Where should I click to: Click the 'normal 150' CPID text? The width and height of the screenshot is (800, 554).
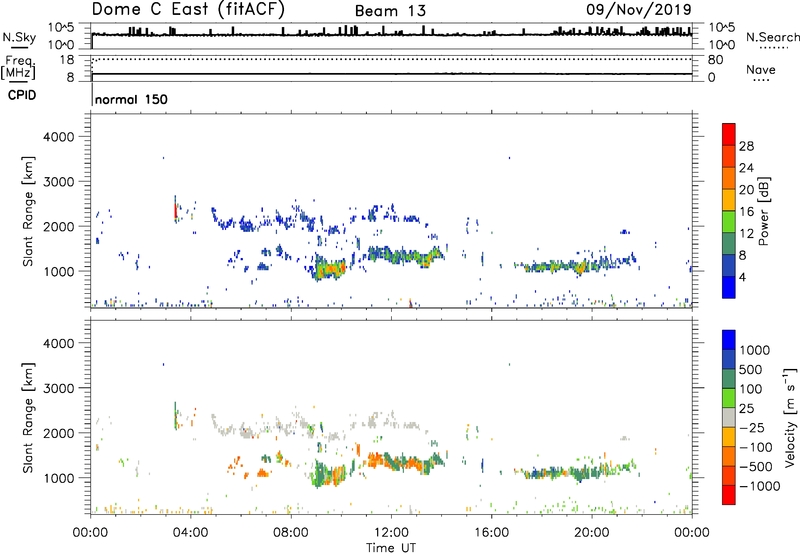131,99
